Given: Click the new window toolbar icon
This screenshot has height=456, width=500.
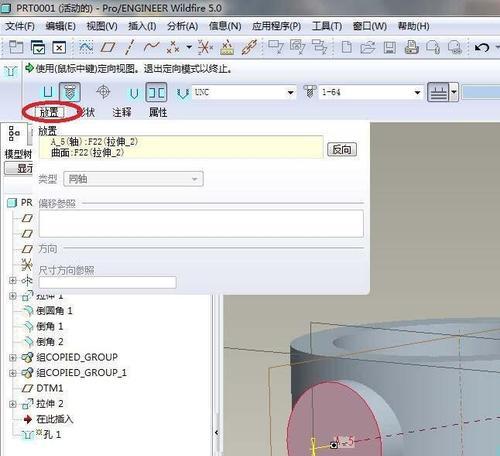Looking at the screenshot, I should (x=15, y=47).
